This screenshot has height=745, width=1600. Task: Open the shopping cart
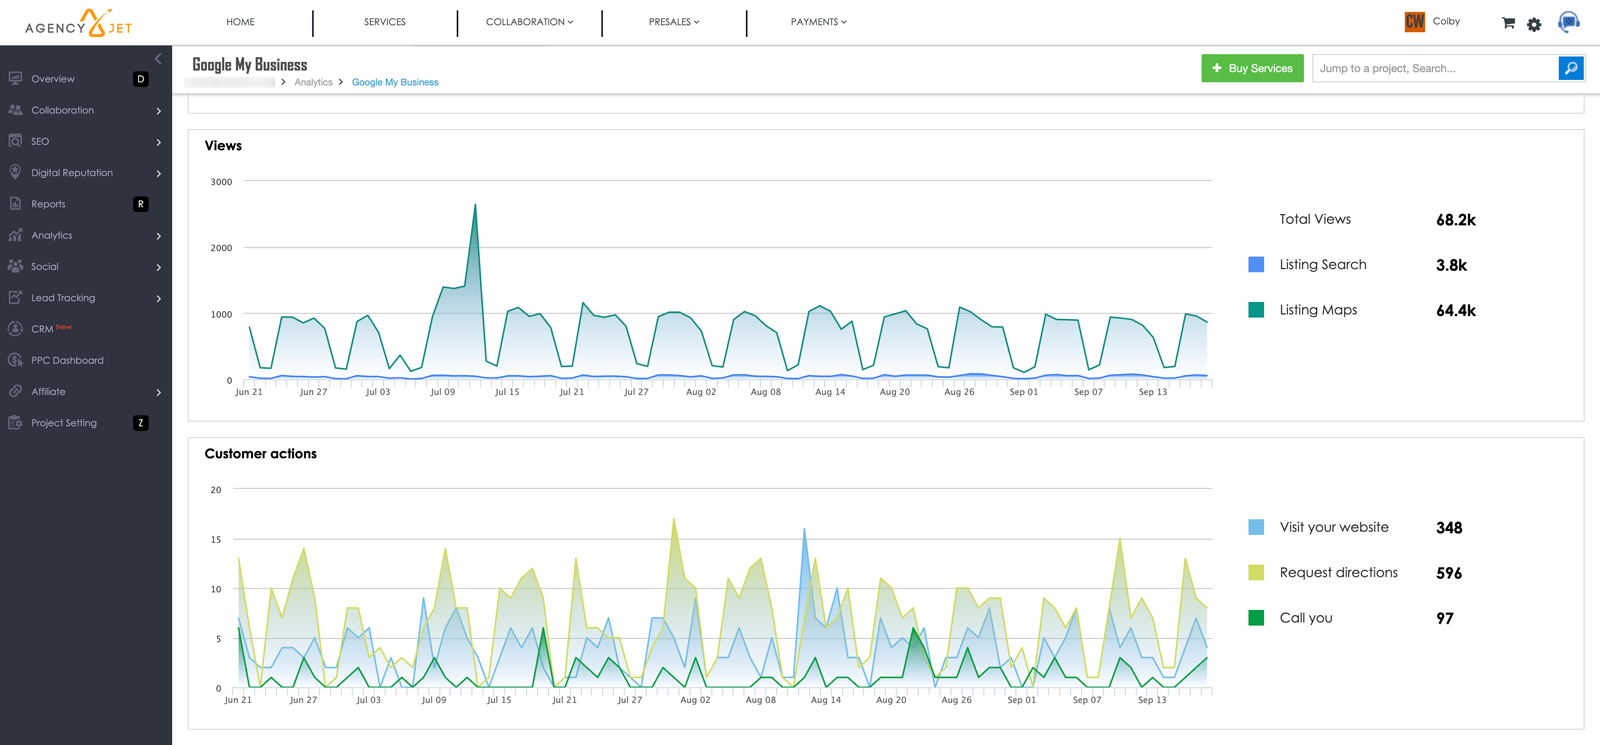pyautogui.click(x=1508, y=23)
